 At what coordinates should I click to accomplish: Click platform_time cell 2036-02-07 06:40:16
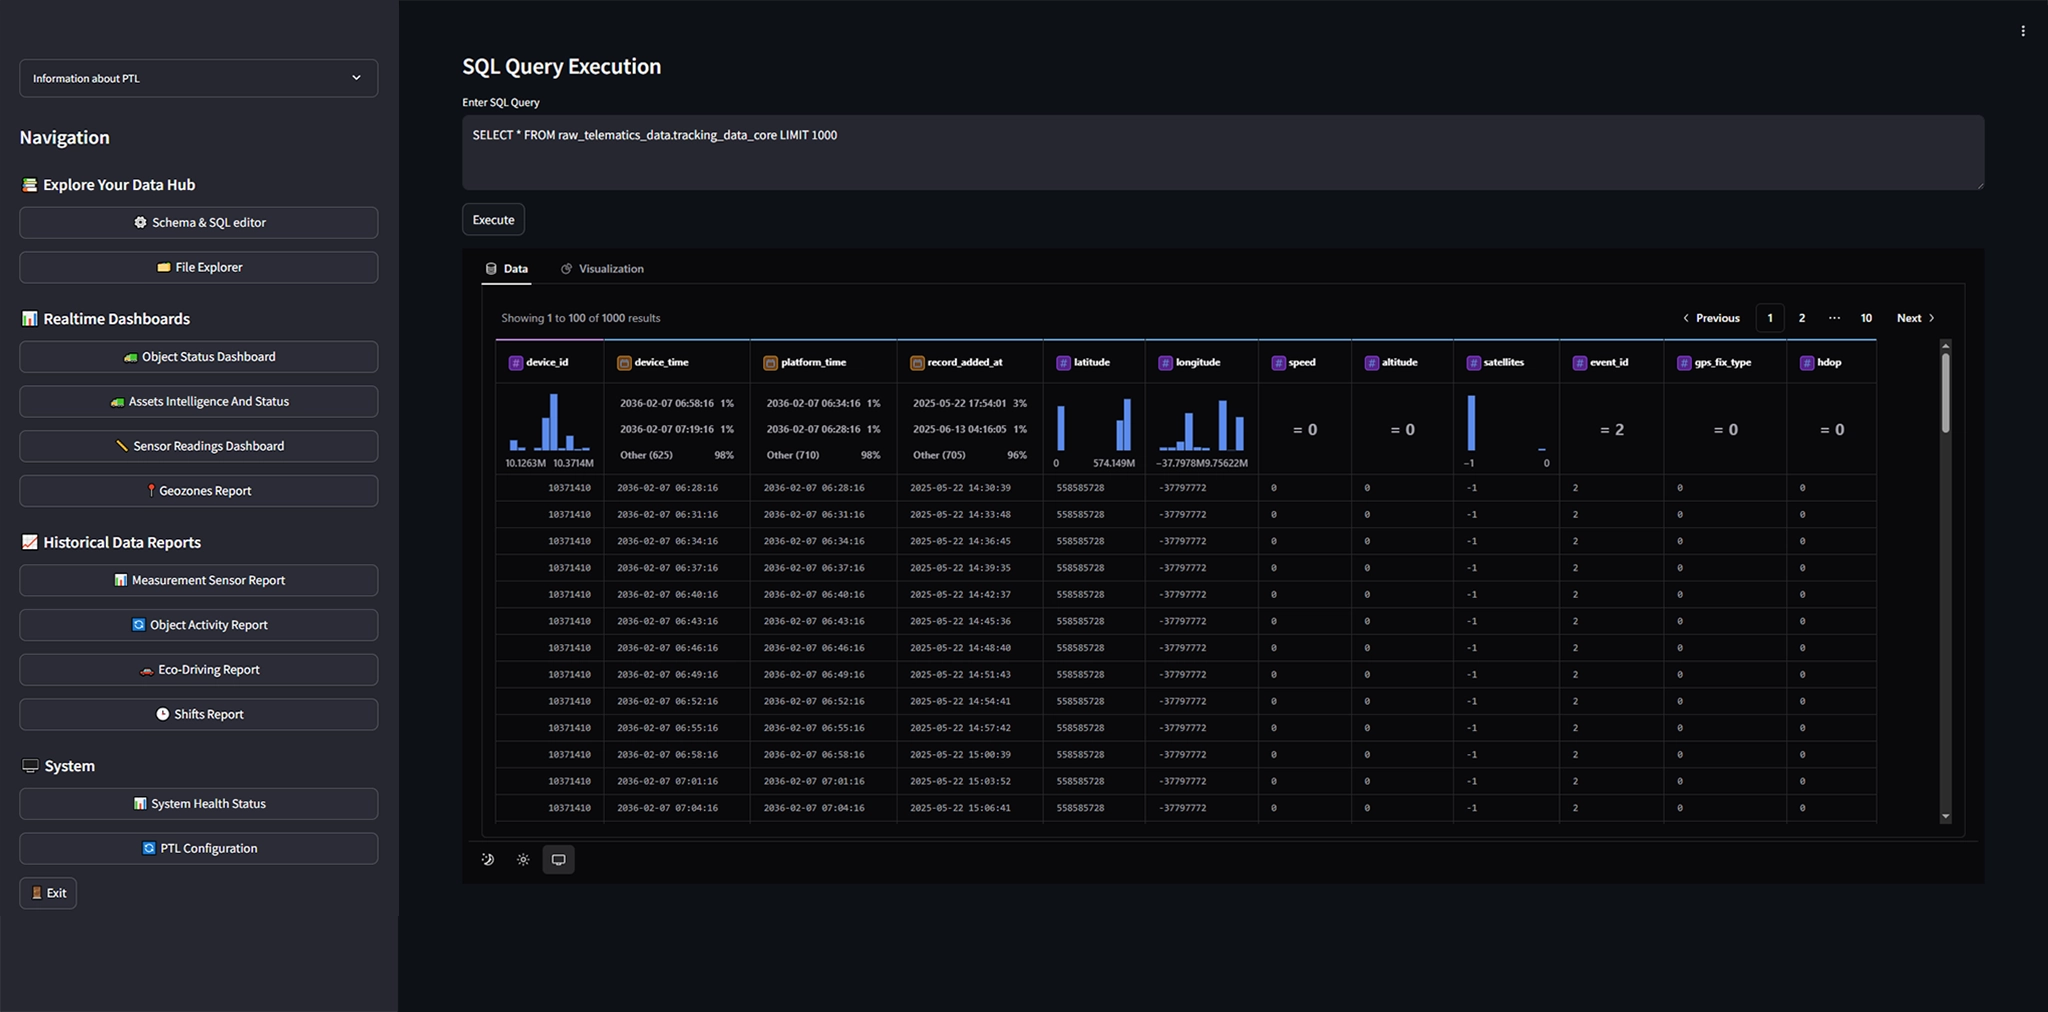point(814,595)
